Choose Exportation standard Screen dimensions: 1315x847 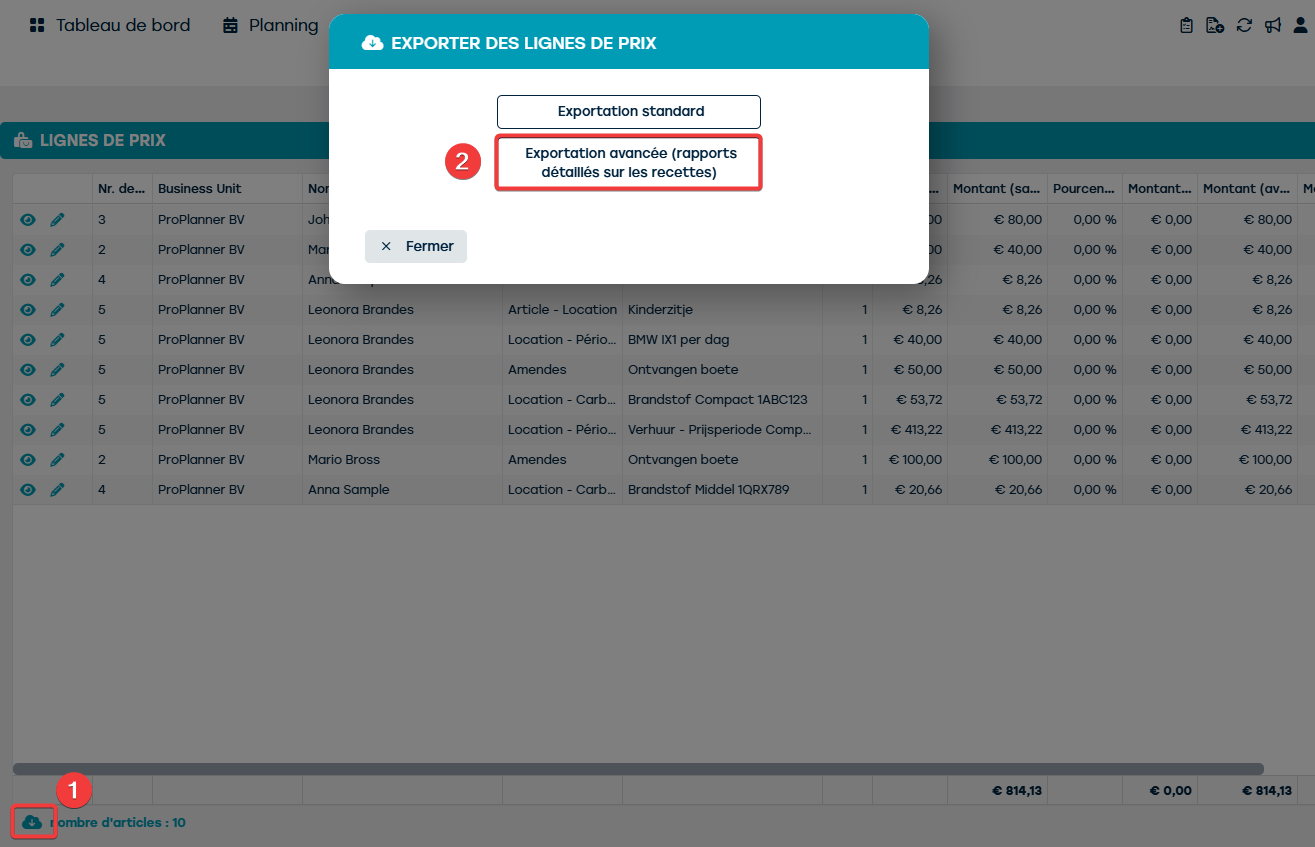(x=629, y=112)
